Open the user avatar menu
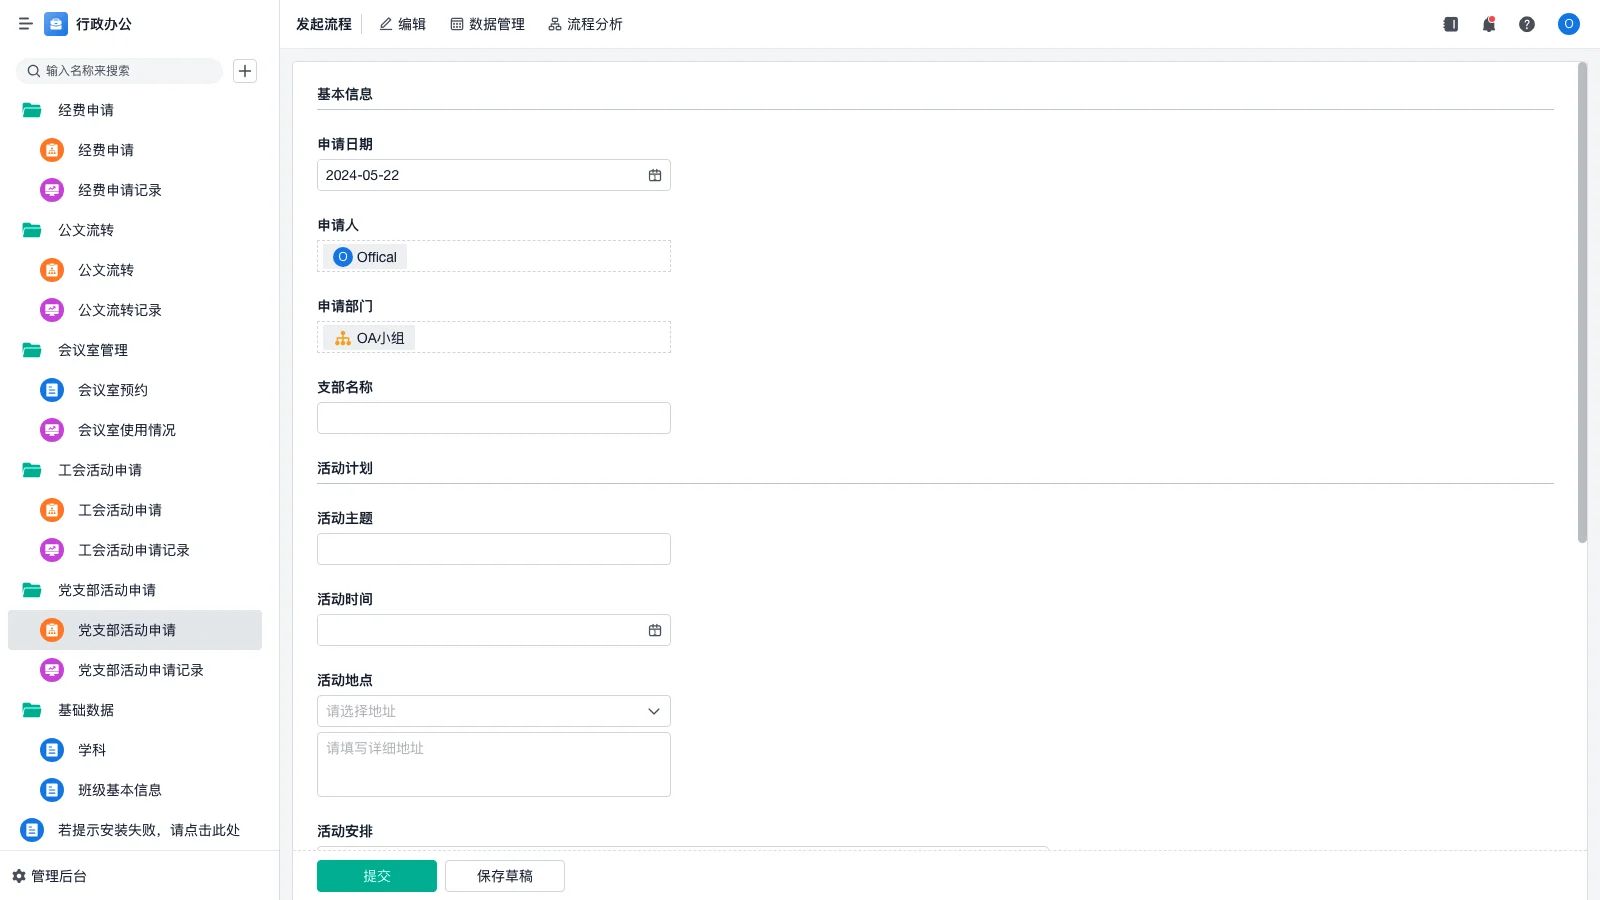Viewport: 1600px width, 900px height. click(1569, 24)
